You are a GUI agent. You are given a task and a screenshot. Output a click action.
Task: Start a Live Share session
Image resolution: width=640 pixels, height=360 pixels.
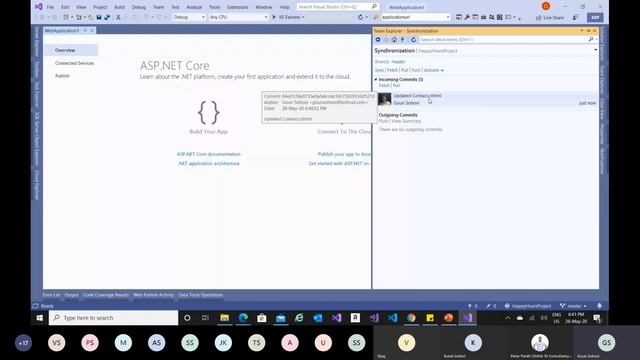550,18
